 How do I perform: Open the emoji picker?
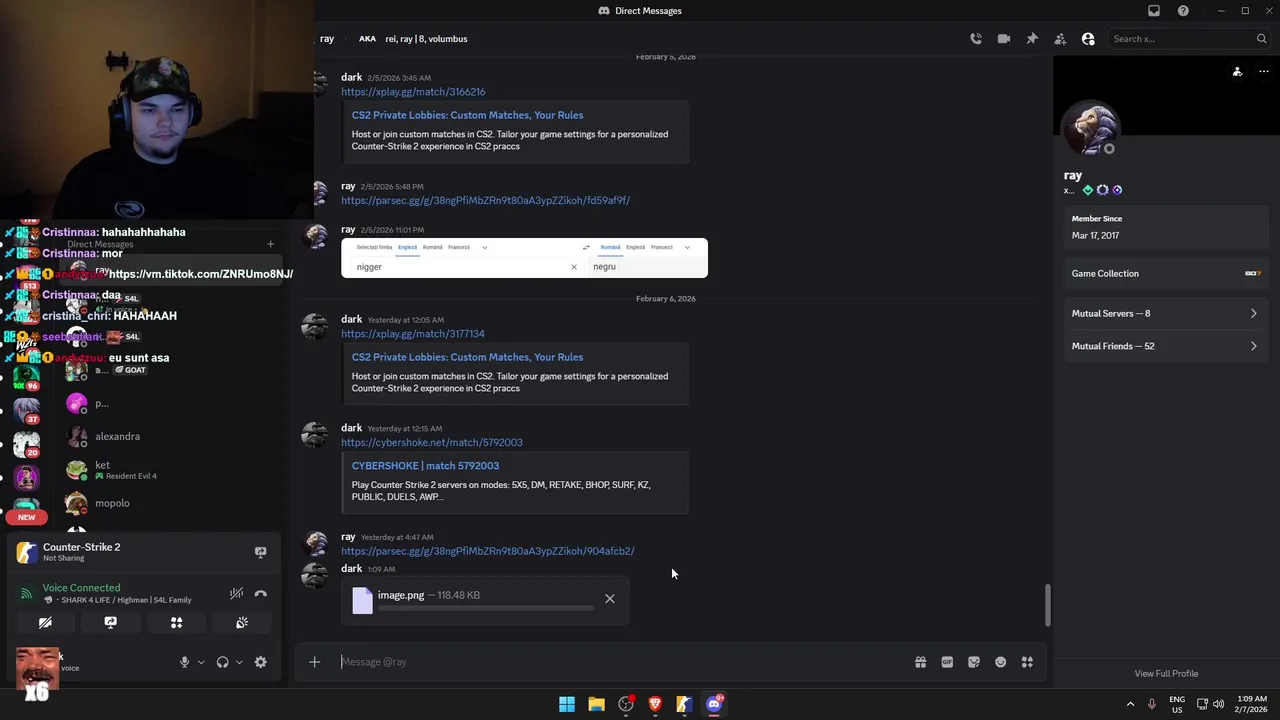1000,662
